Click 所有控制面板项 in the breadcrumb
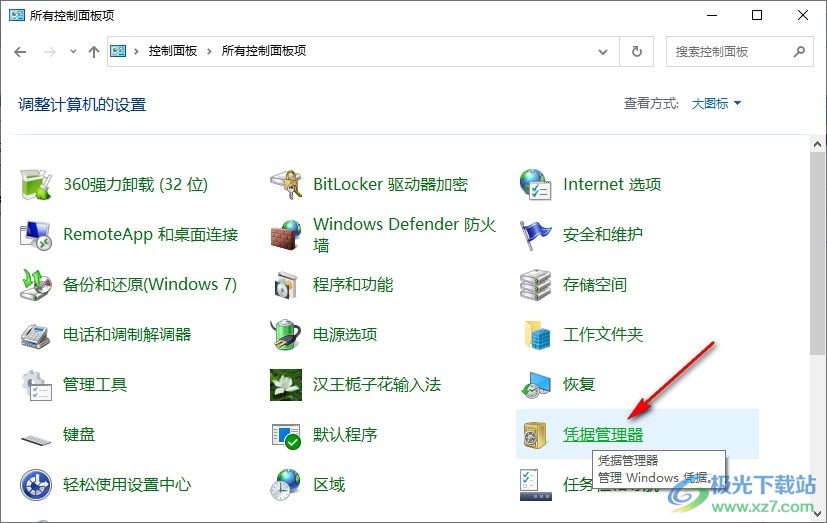Viewport: 827px width, 523px height. point(264,51)
